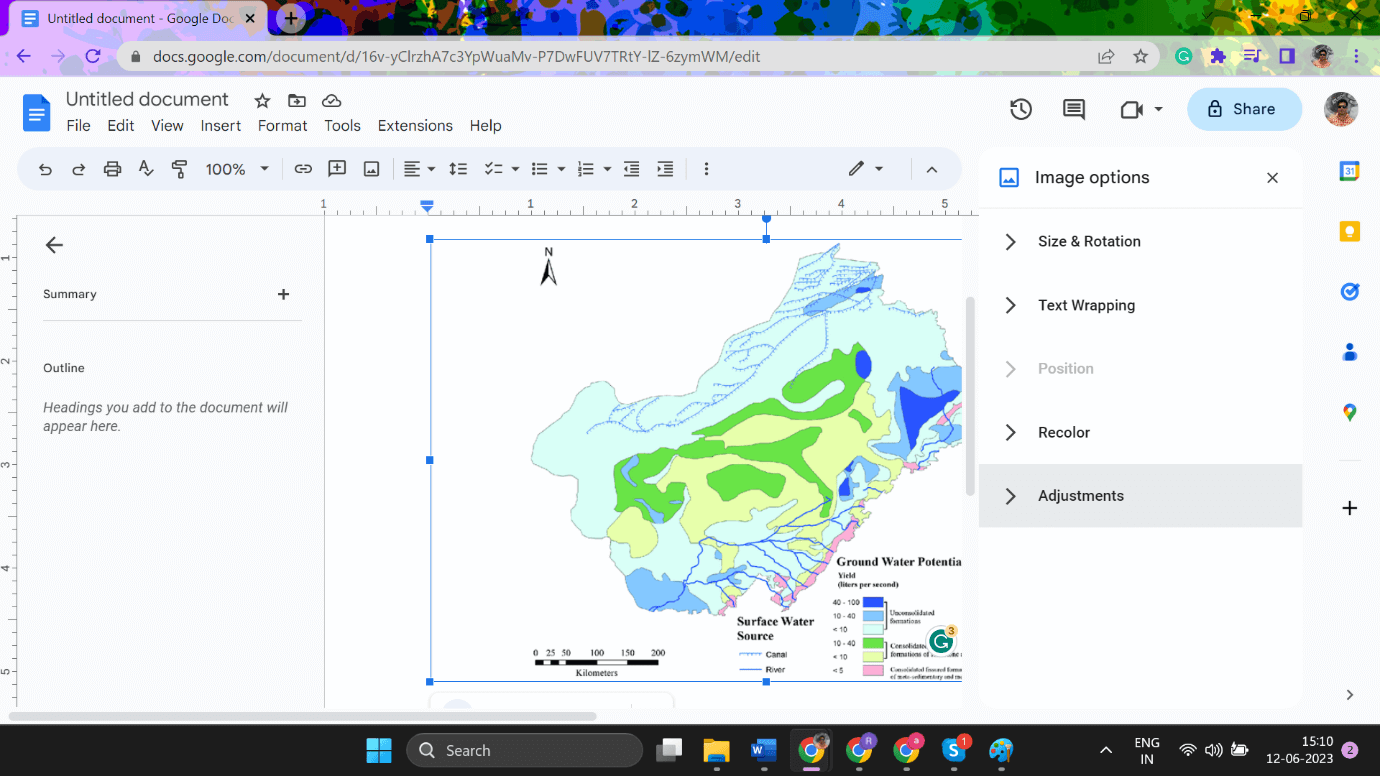The image size is (1380, 776).
Task: Select the Paint format tool
Action: 178,169
